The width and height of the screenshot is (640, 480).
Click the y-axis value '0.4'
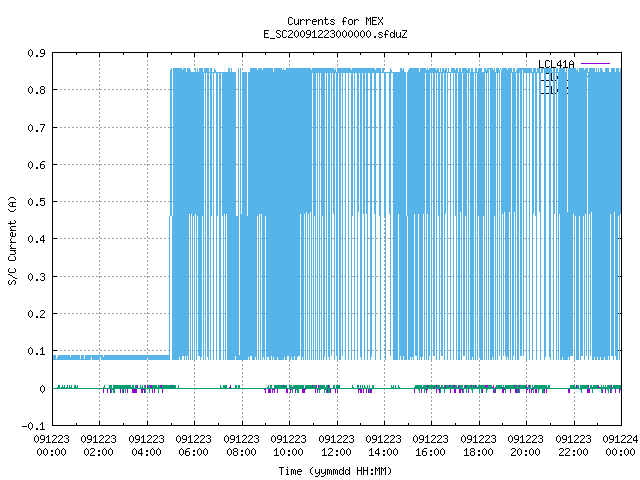[x=37, y=239]
